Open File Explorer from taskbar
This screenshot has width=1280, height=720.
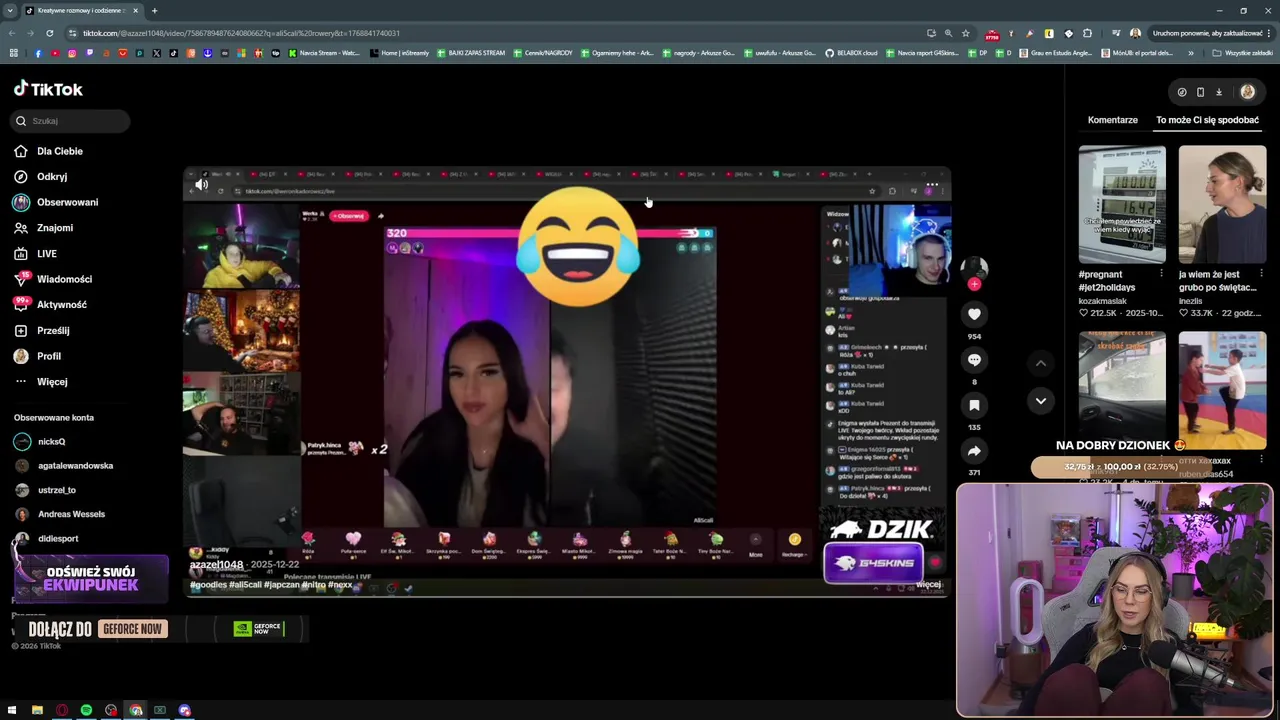37,711
